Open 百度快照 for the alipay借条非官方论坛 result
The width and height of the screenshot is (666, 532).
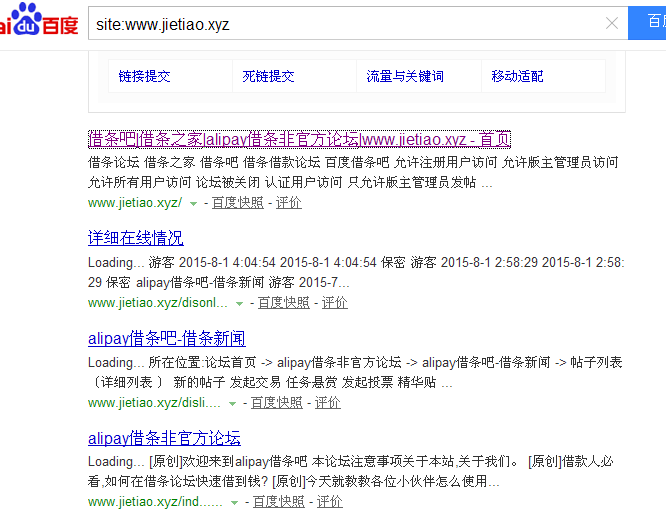279,502
